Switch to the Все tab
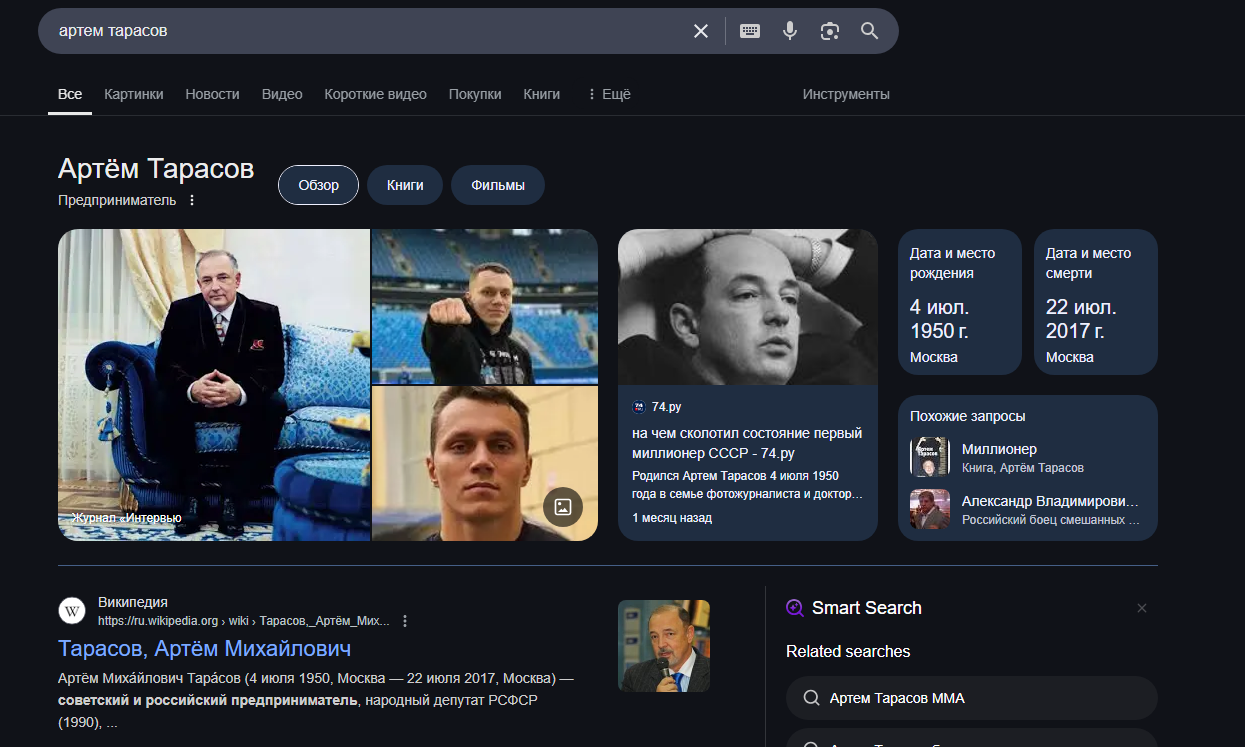Viewport: 1245px width, 747px height. pyautogui.click(x=70, y=94)
